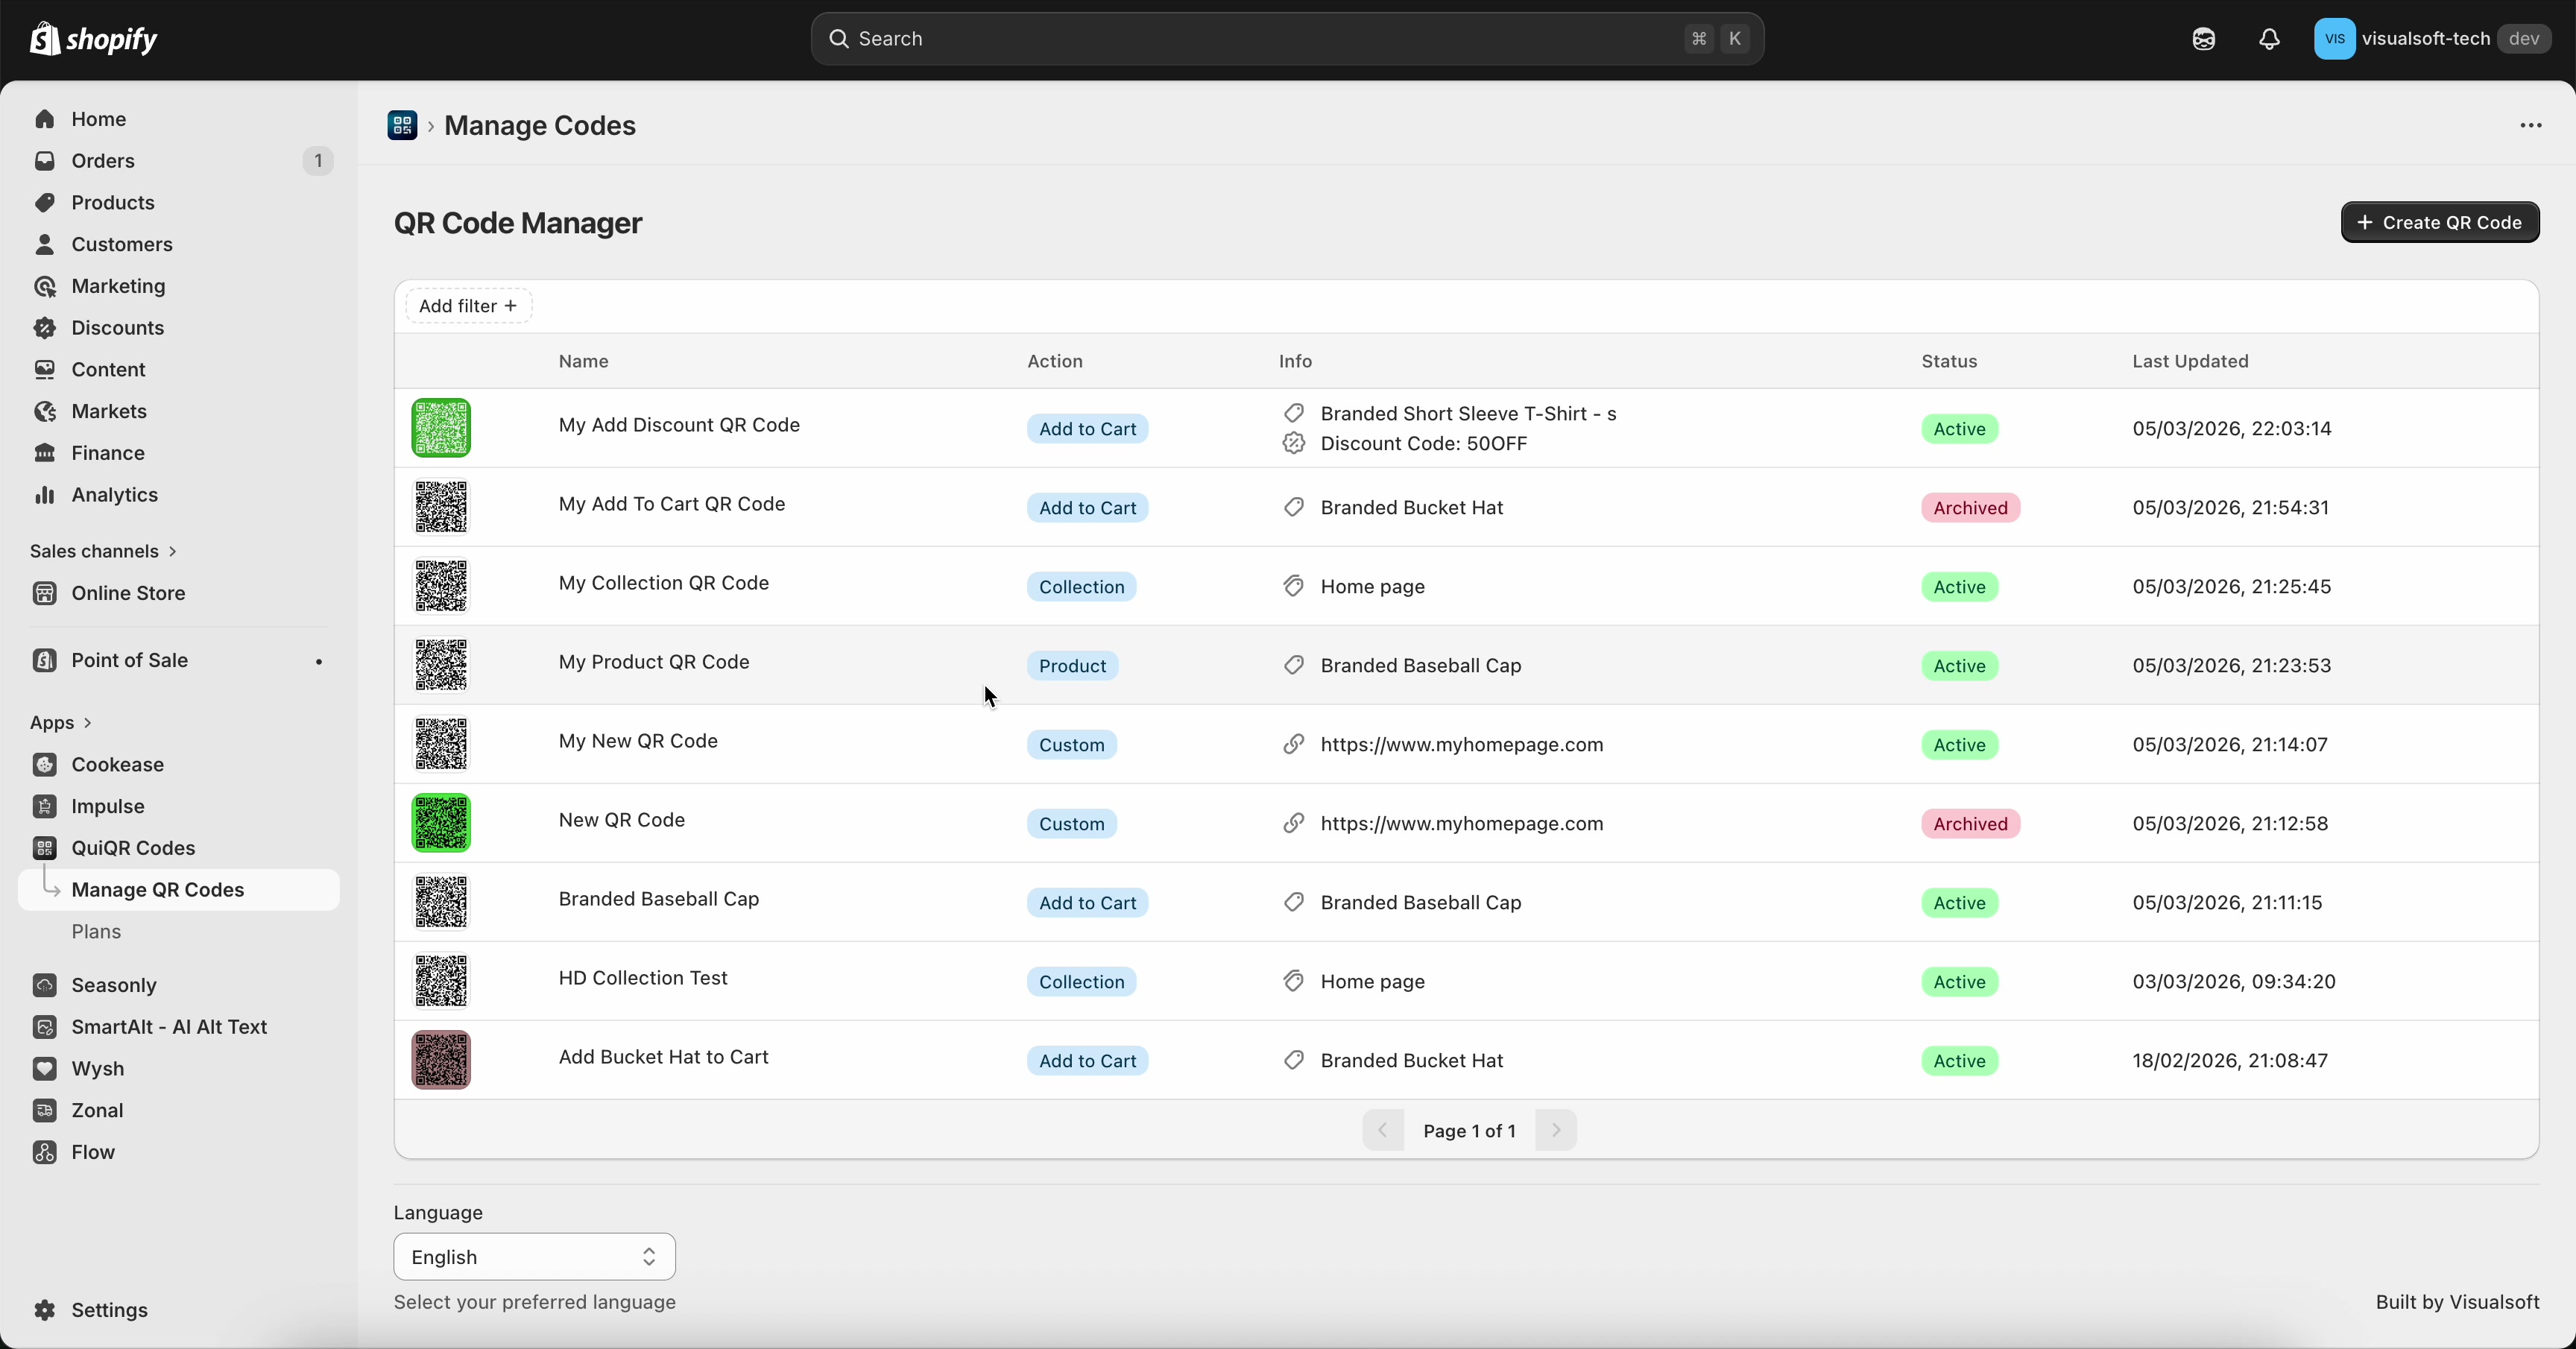
Task: Open Discounts from the sidebar icon
Action: pyautogui.click(x=46, y=327)
